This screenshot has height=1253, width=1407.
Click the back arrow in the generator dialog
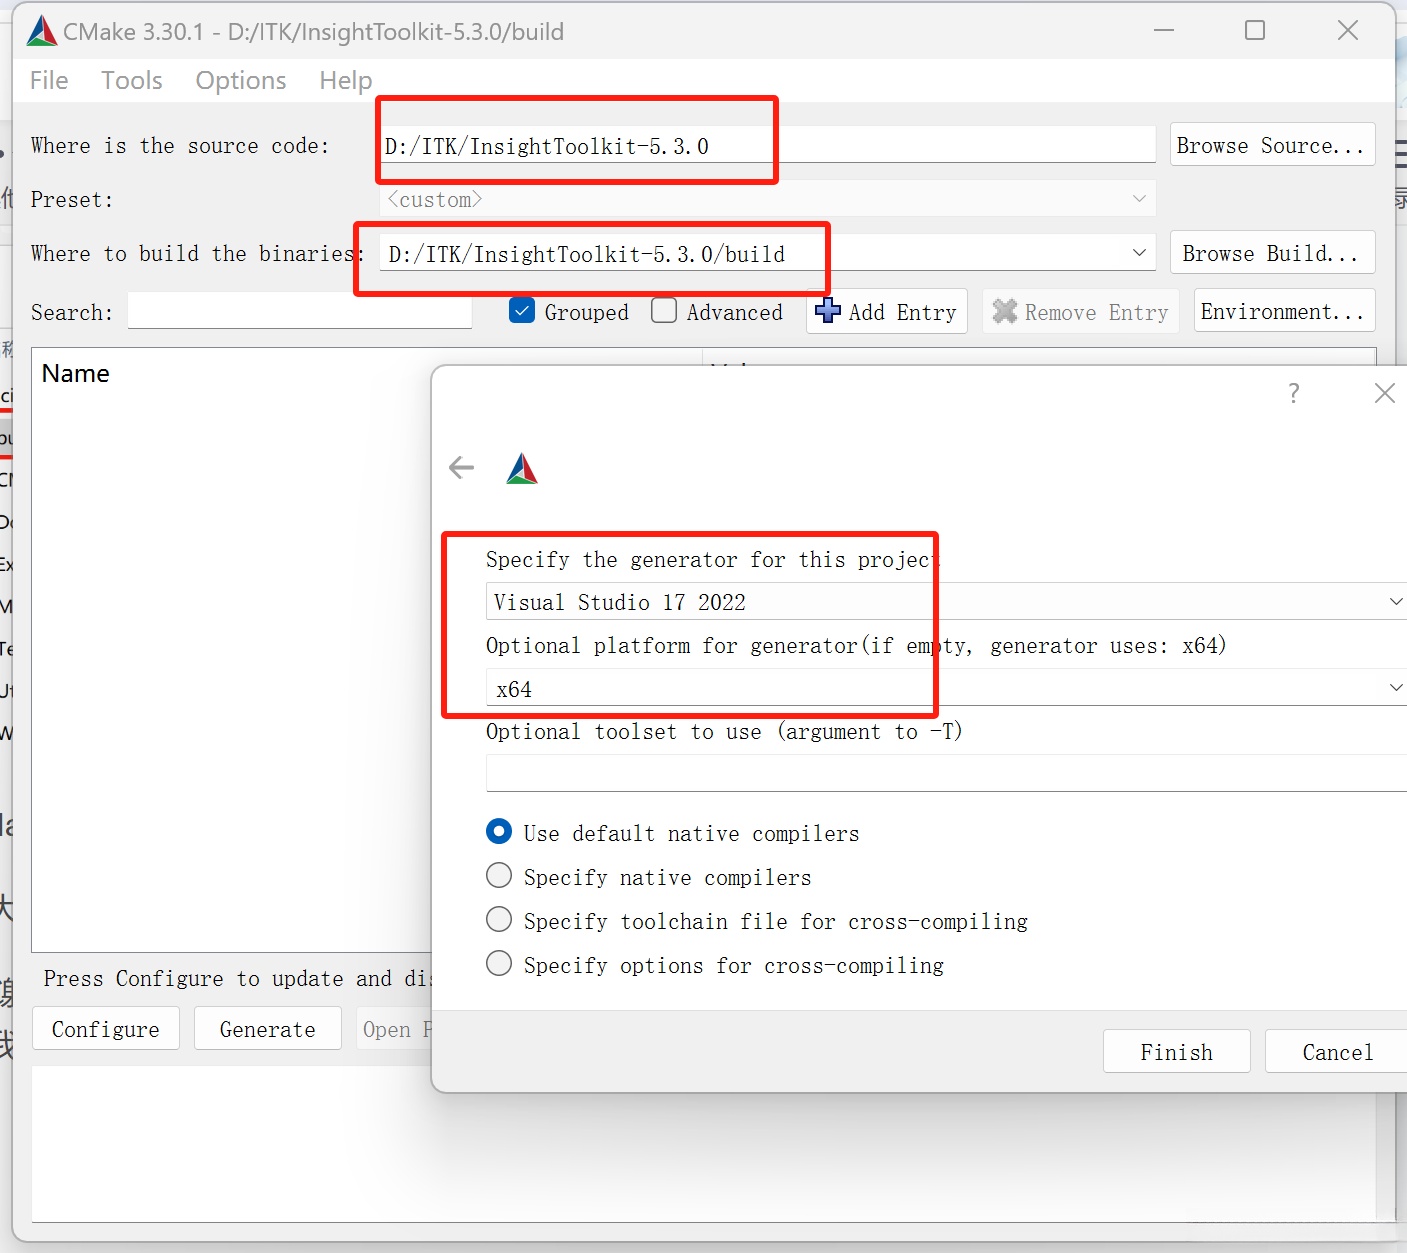click(x=461, y=467)
